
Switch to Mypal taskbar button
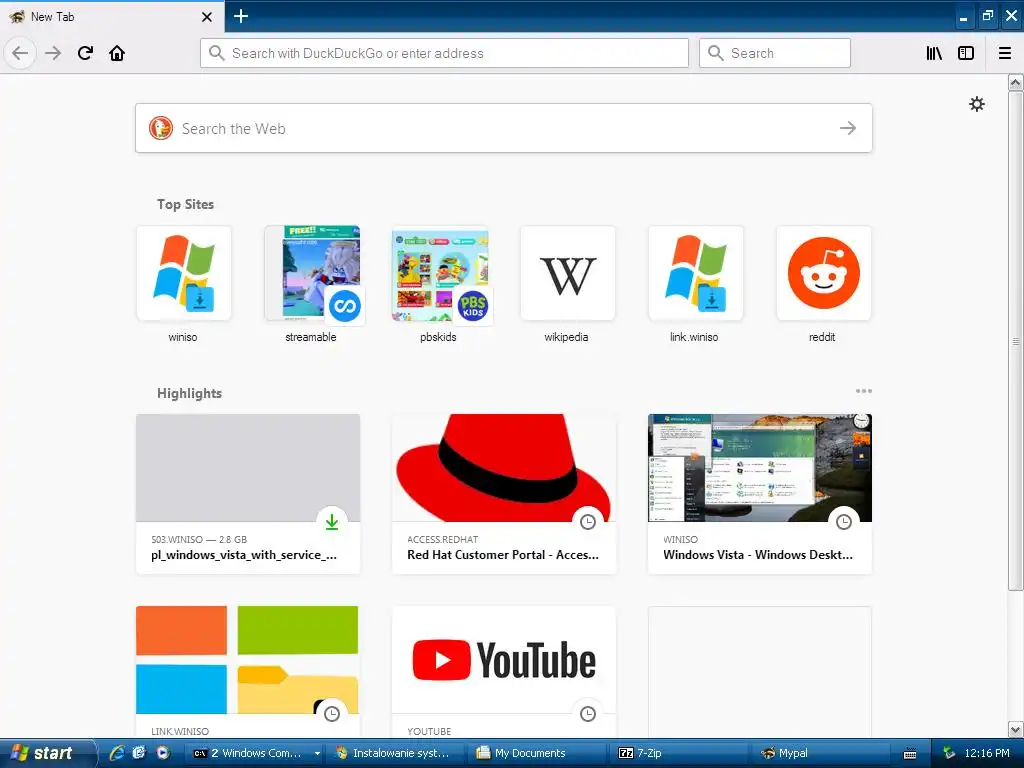point(822,753)
